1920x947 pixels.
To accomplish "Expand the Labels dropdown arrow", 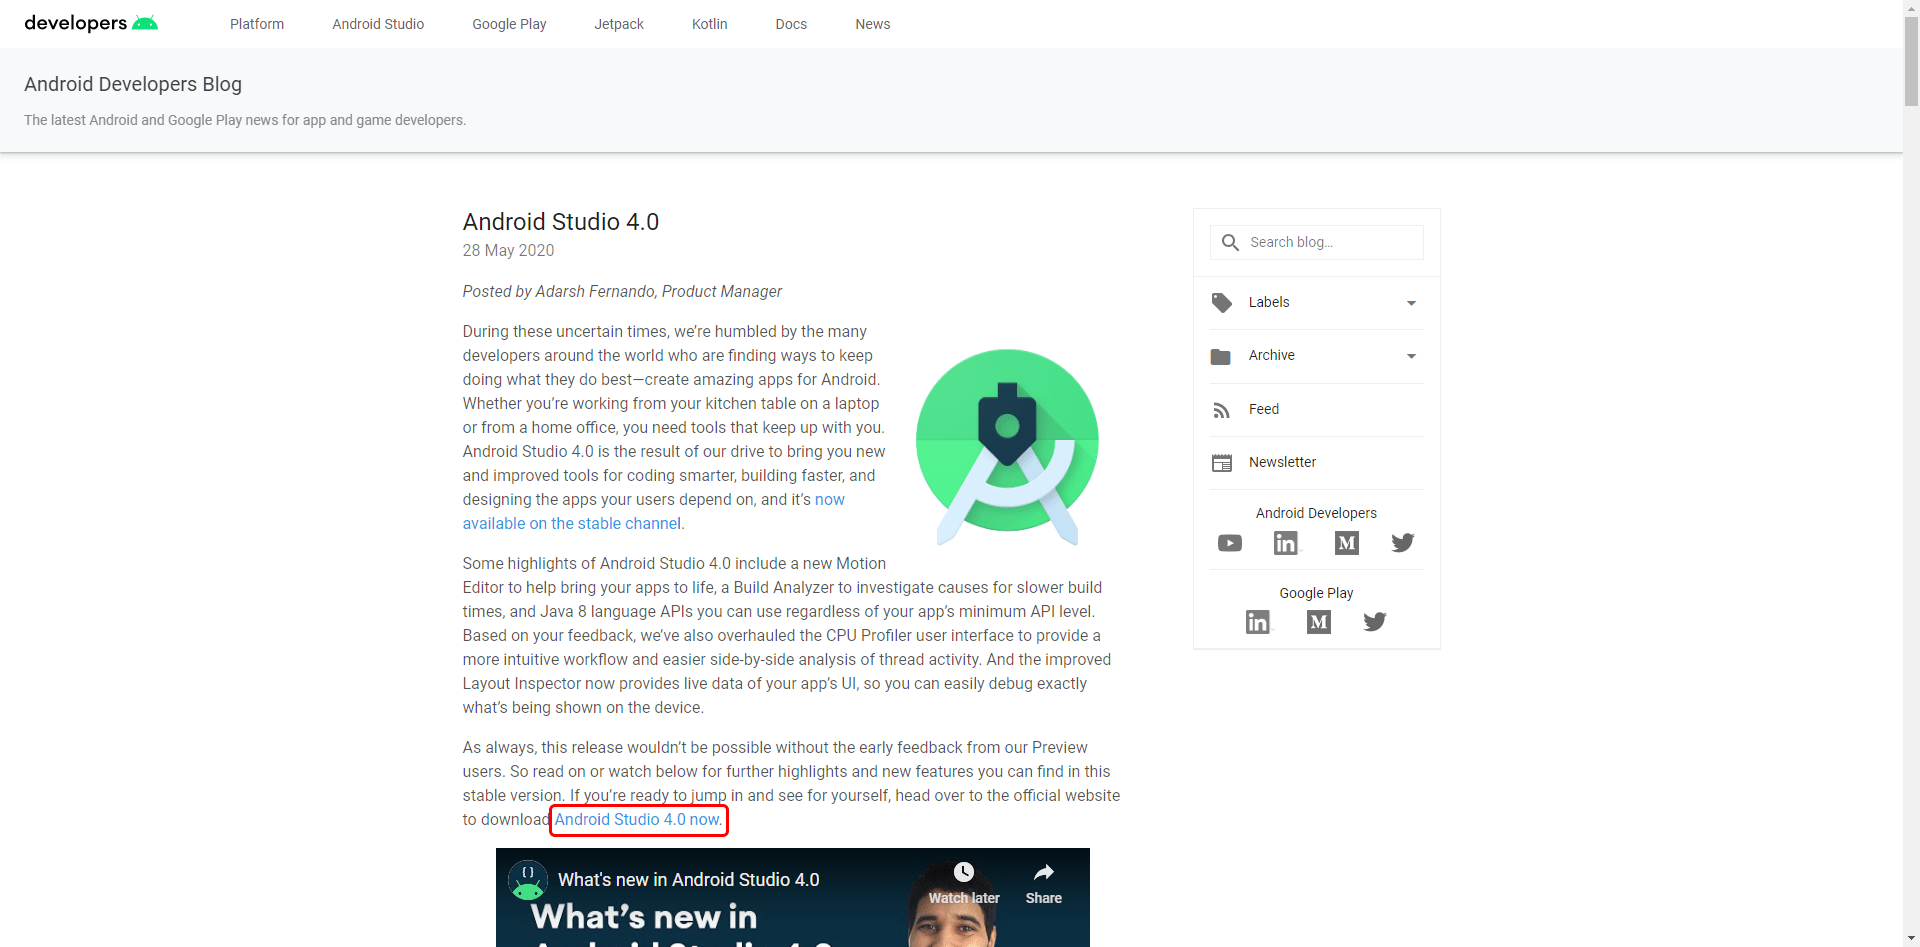I will click(x=1411, y=303).
